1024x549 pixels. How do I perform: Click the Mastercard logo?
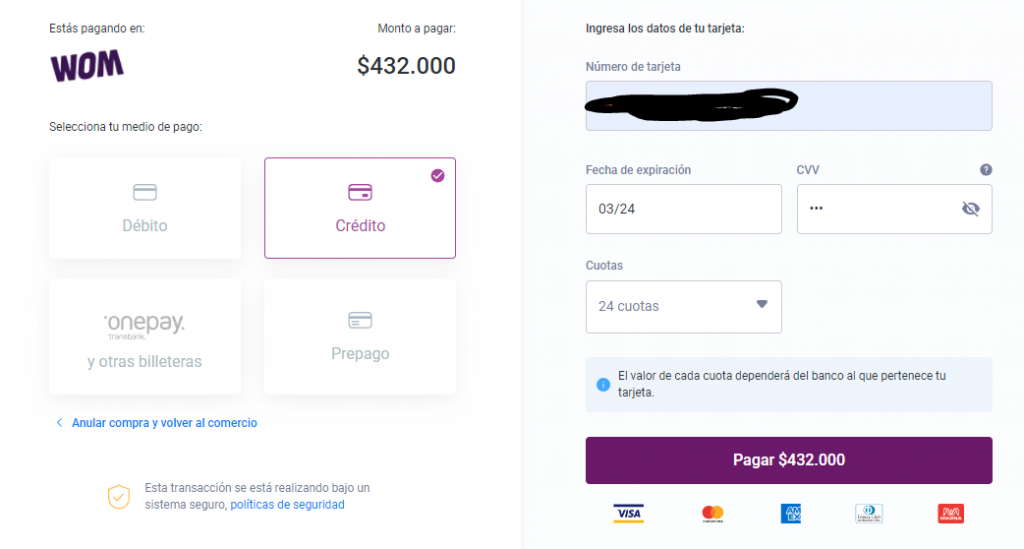tap(712, 514)
